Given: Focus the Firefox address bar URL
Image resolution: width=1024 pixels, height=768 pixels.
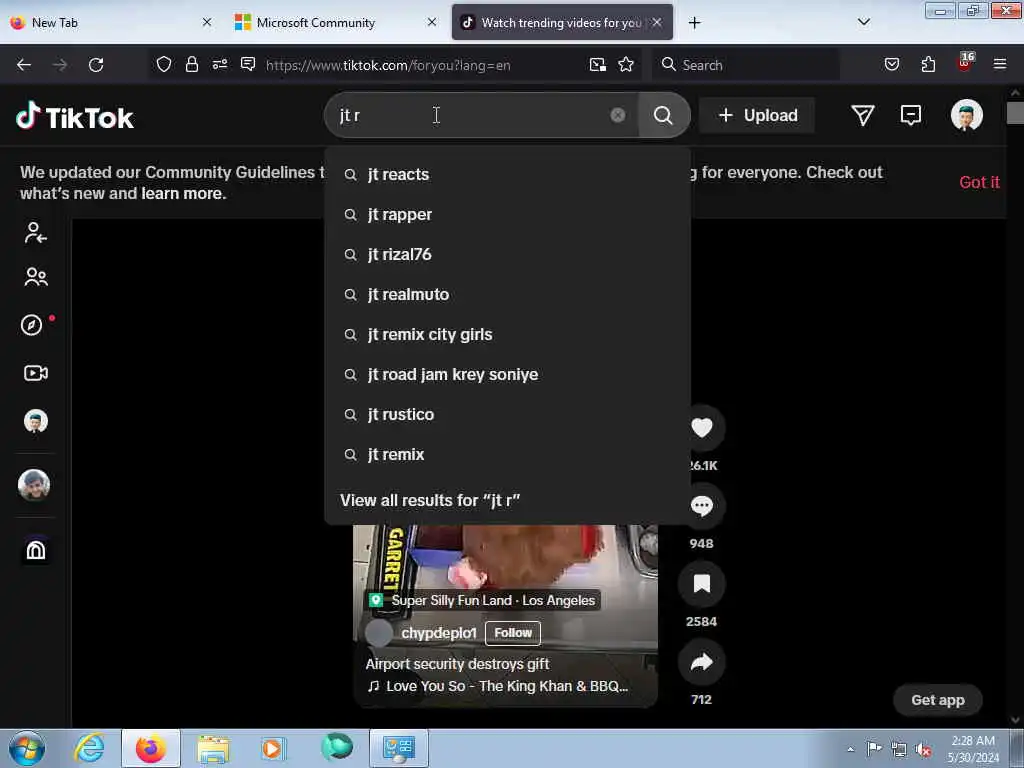Looking at the screenshot, I should [x=388, y=65].
